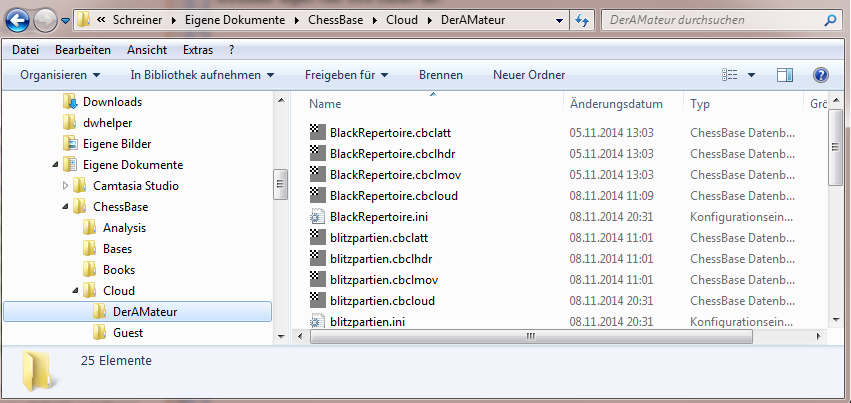Screen dimensions: 851x403
Task: Click the Neuer Ordner button
Action: pos(529,75)
